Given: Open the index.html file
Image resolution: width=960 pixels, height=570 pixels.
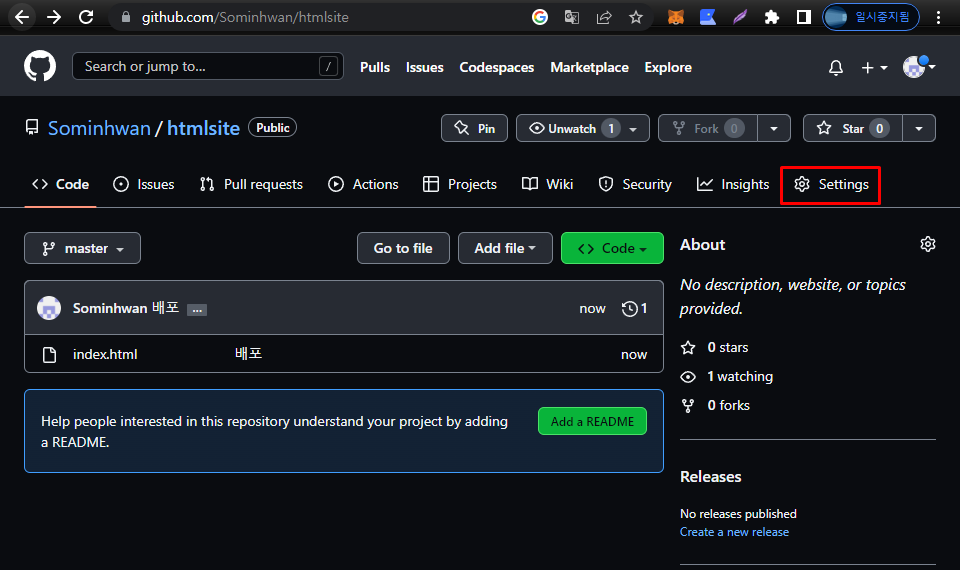Looking at the screenshot, I should 105,354.
